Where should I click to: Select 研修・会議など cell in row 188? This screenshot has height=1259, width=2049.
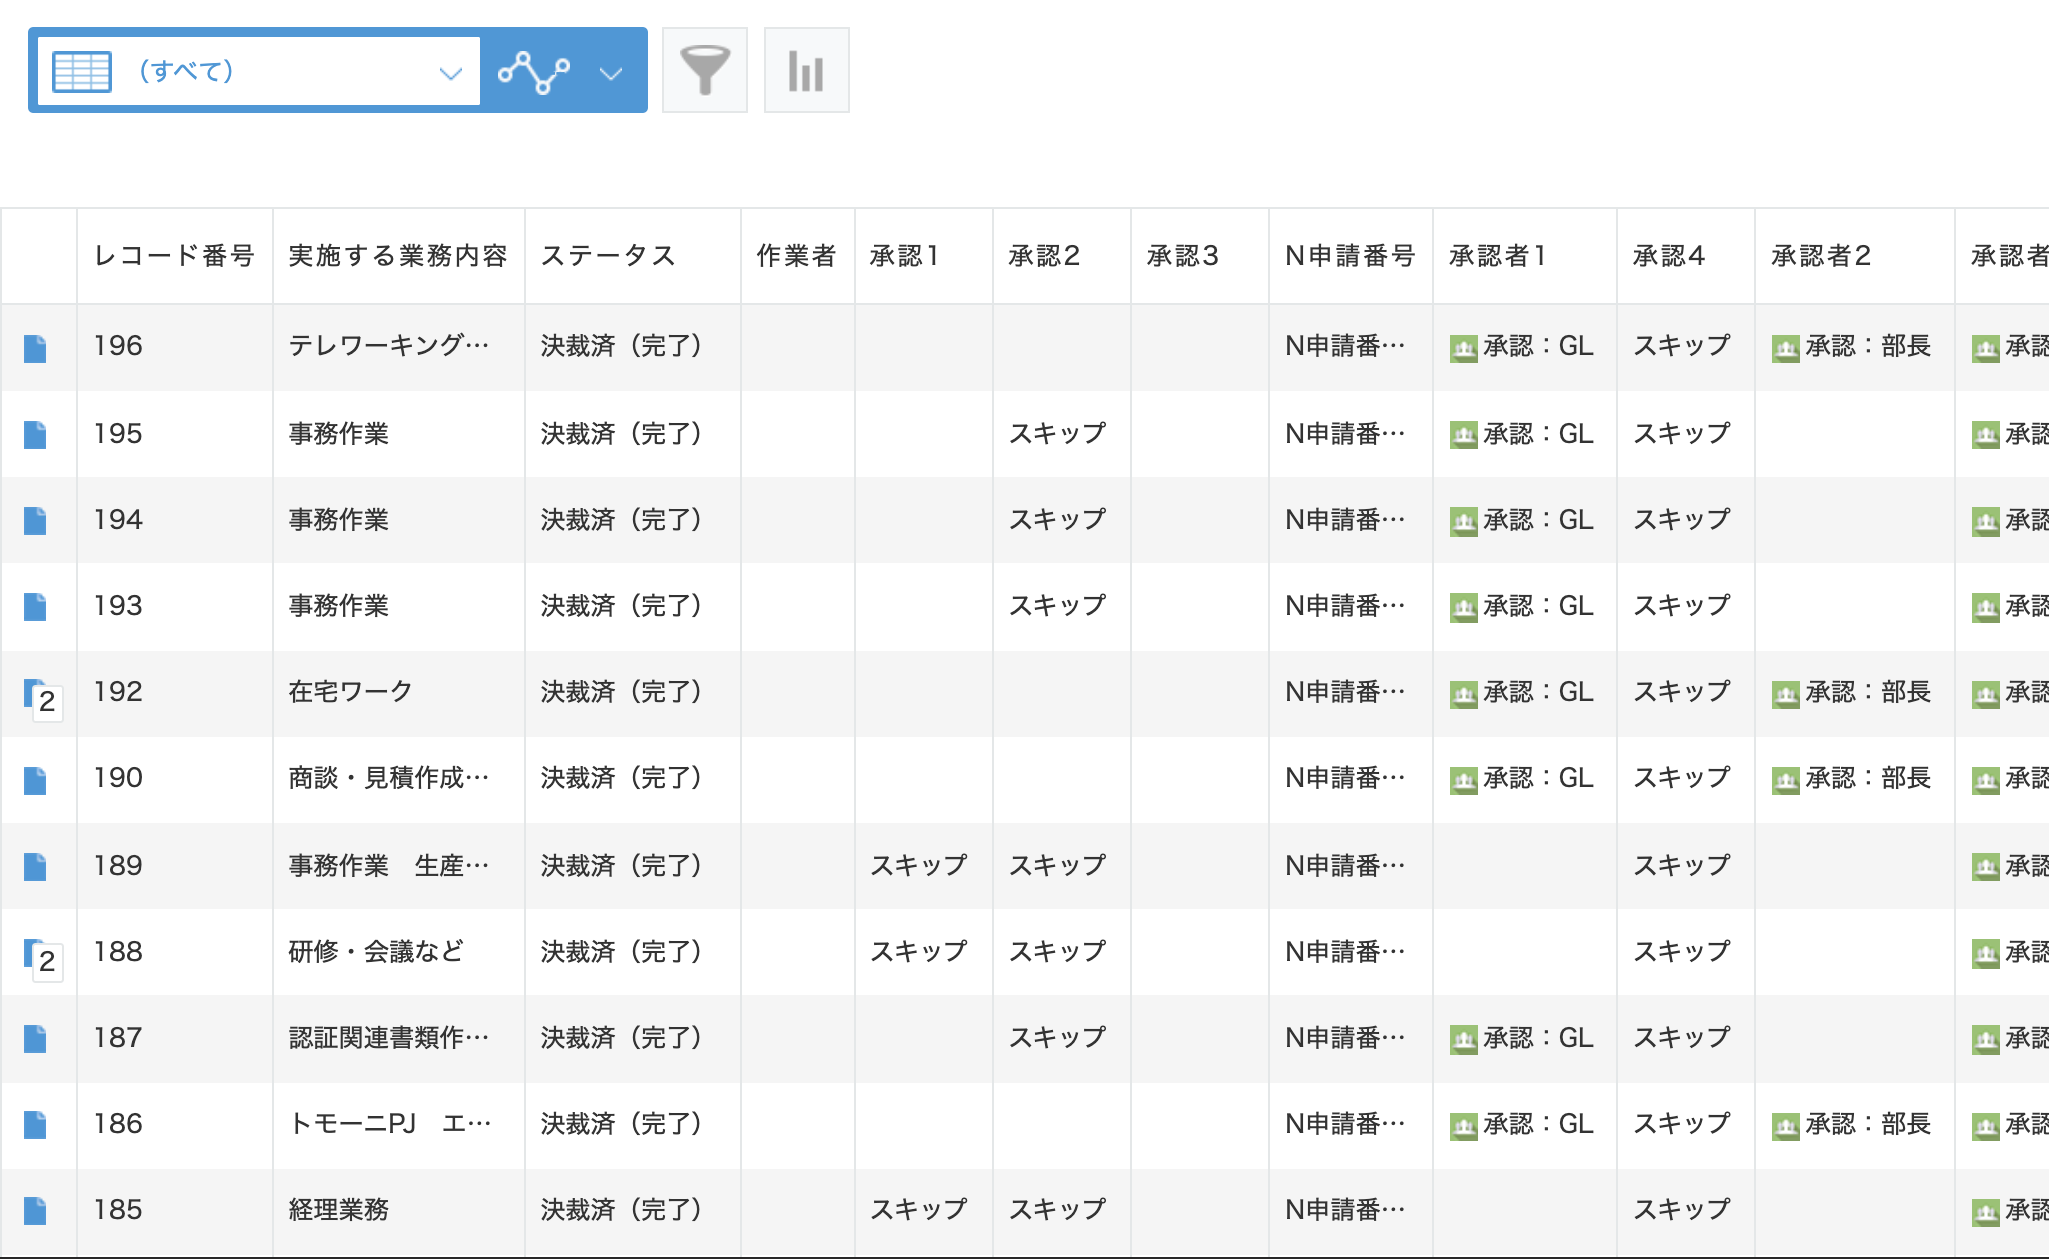click(x=399, y=952)
